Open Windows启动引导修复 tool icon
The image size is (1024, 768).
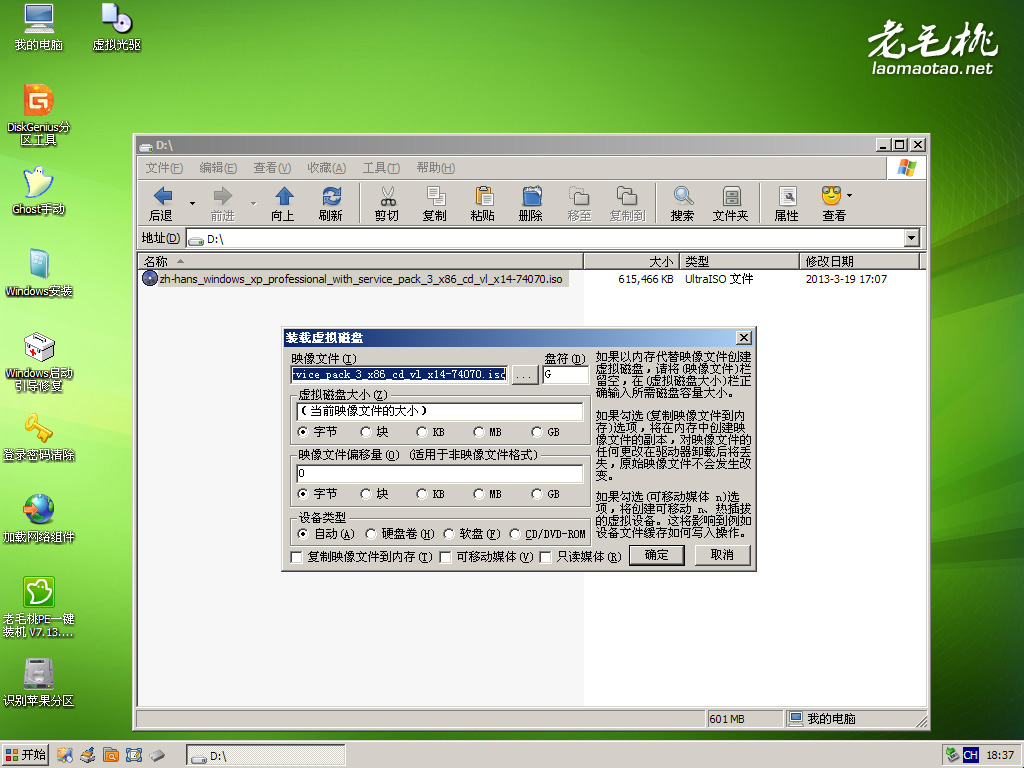(39, 361)
